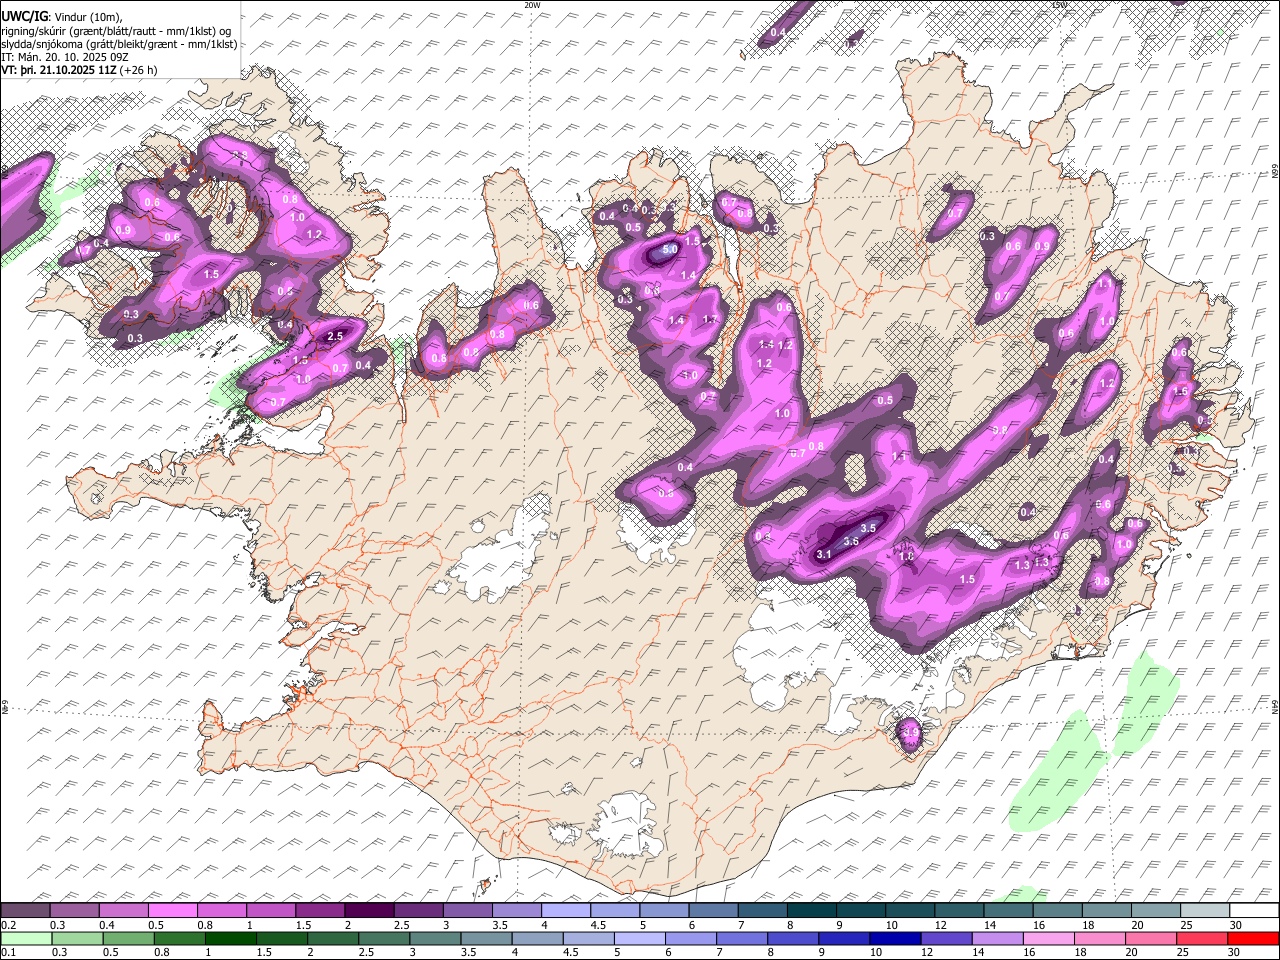This screenshot has width=1280, height=960.
Task: Pick the bright red swatch starting at 30
Action: [1252, 938]
